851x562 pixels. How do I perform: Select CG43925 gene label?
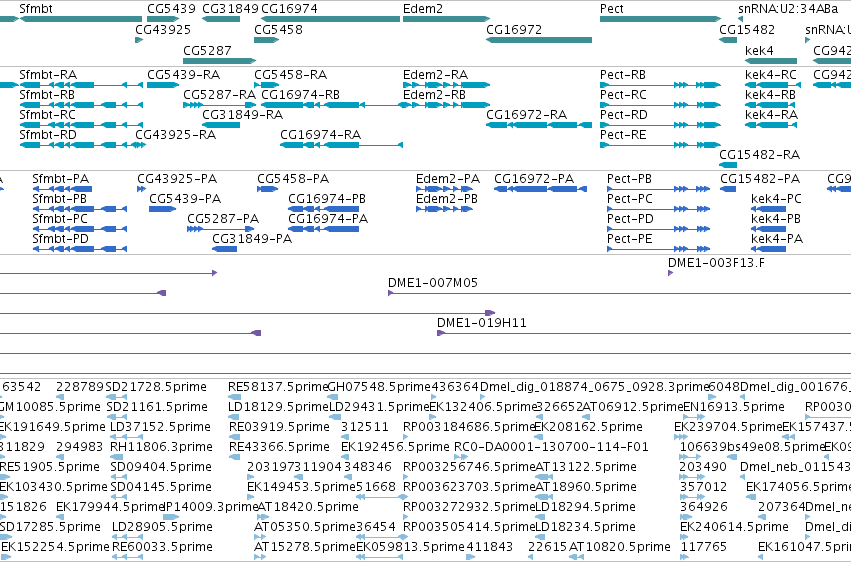[163, 29]
